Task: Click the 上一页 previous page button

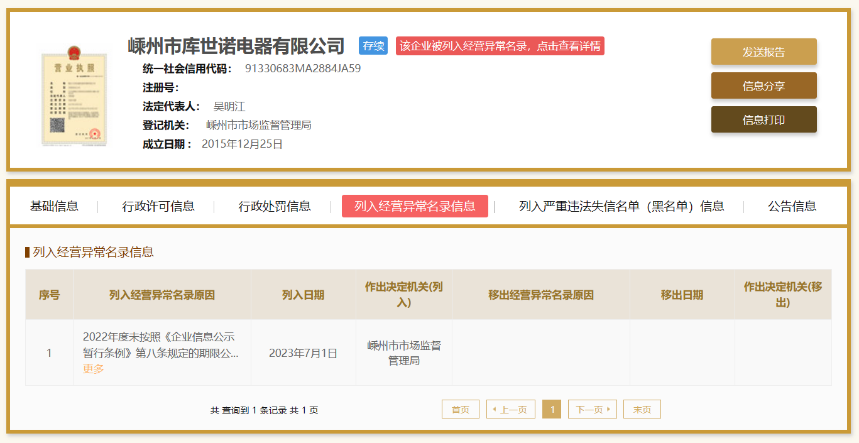Action: [511, 410]
